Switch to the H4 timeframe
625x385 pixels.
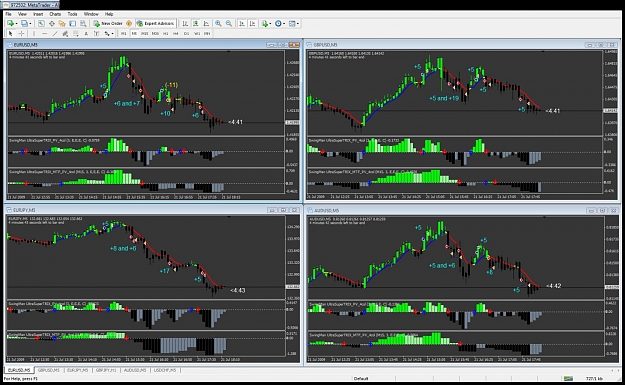click(176, 33)
